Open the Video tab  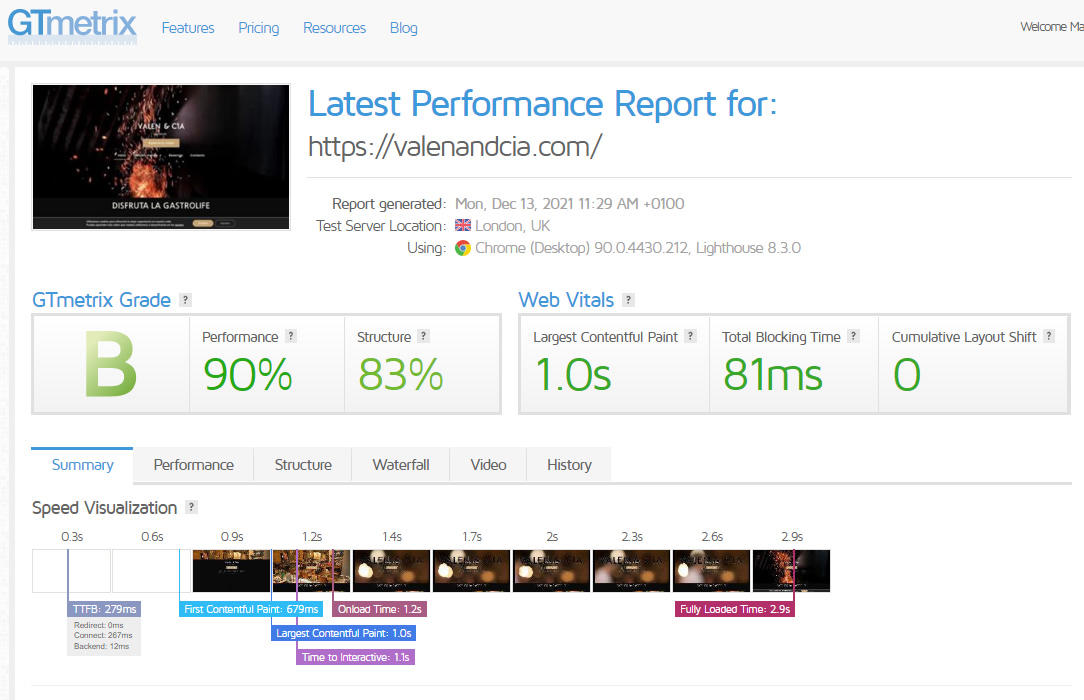click(x=488, y=464)
